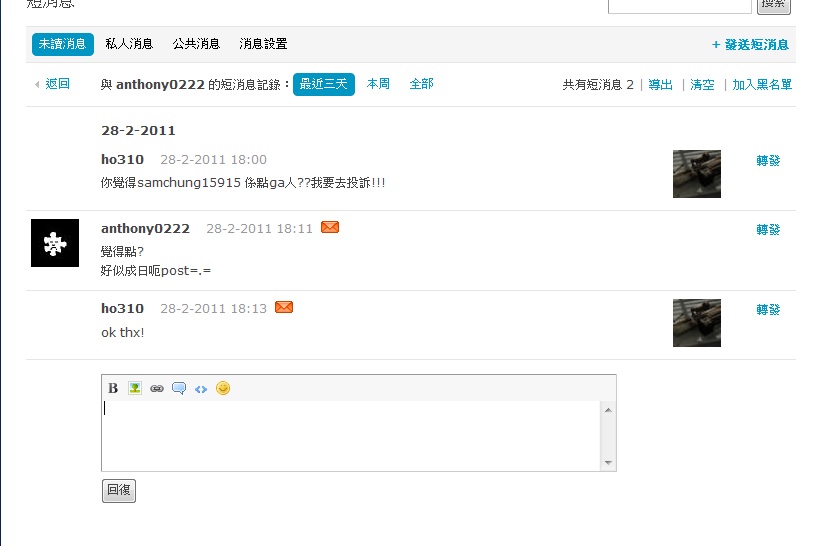
Task: Click username ho310 on 18:00 message
Action: pyautogui.click(x=122, y=160)
